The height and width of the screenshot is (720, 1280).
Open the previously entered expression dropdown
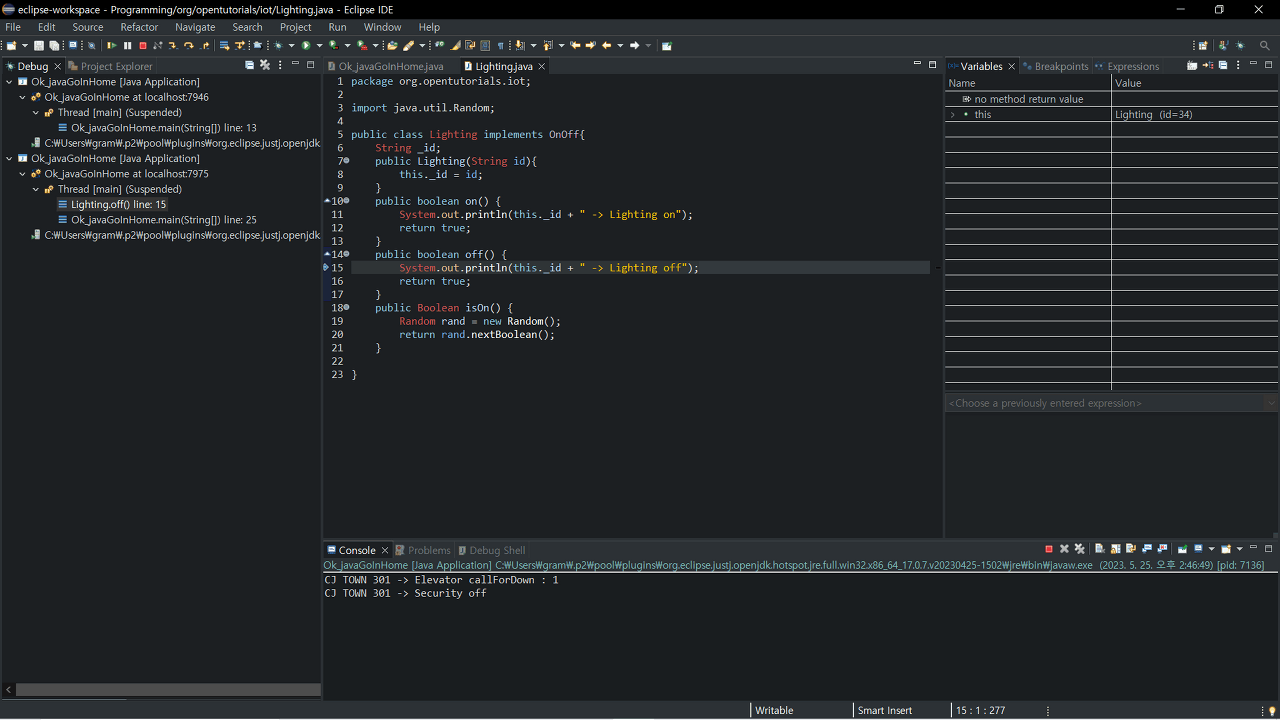point(1270,403)
